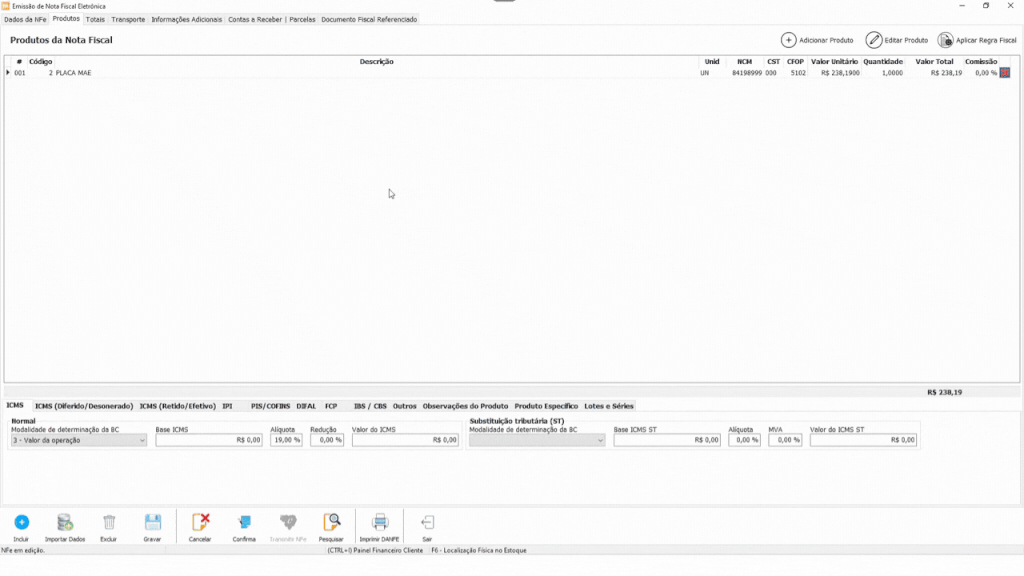Go to the IBS / CBS tab

370,406
